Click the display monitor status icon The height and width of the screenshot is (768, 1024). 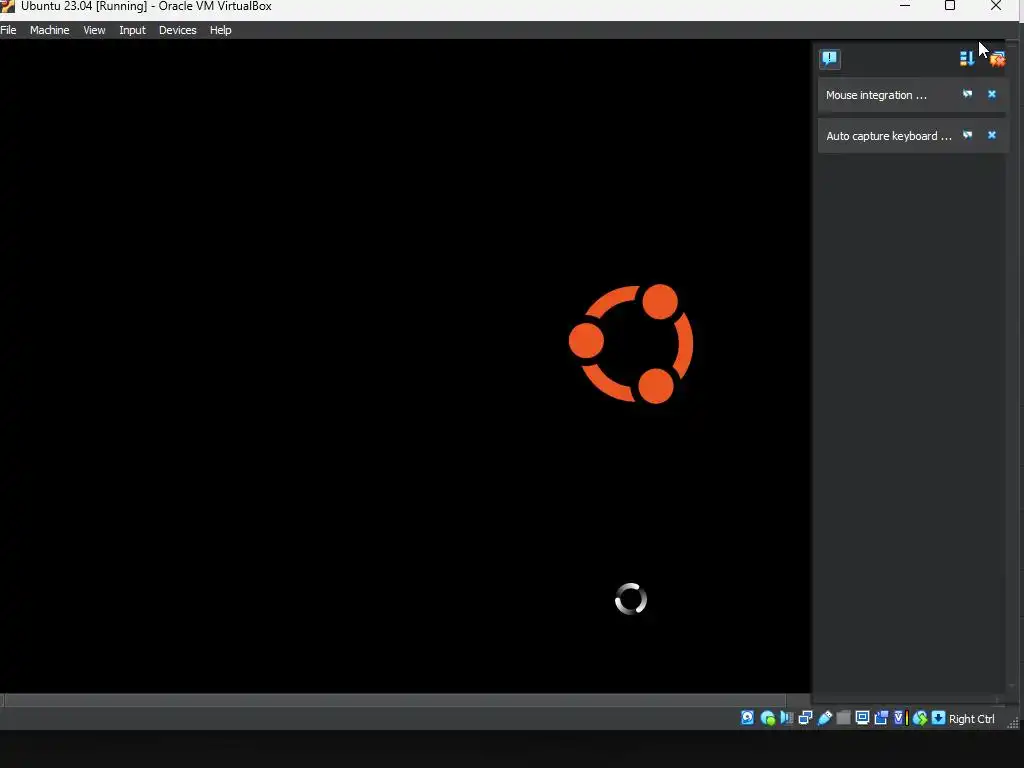pyautogui.click(x=862, y=718)
